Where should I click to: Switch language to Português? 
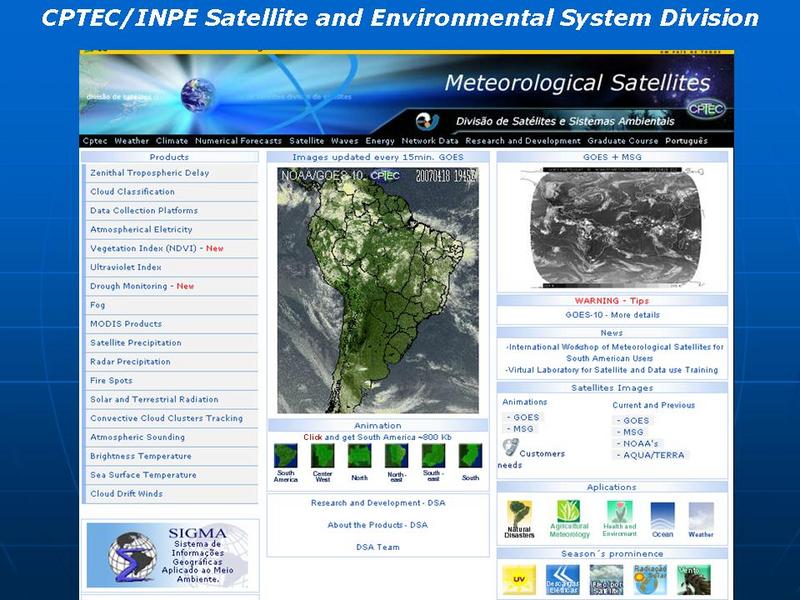tap(686, 141)
